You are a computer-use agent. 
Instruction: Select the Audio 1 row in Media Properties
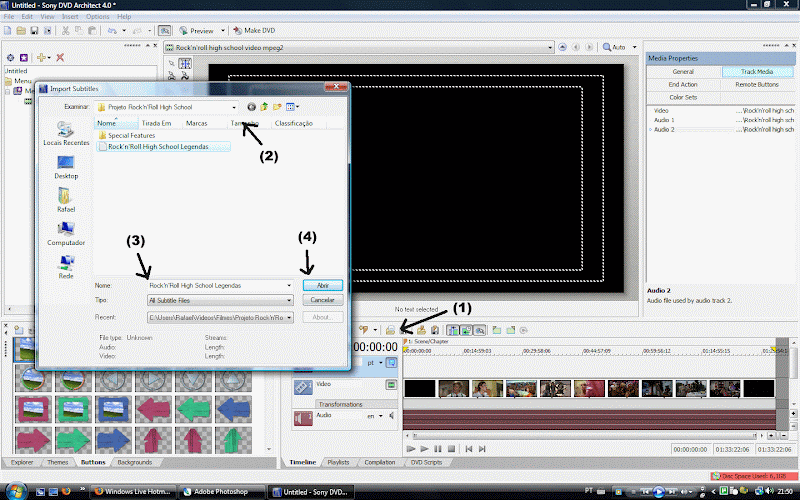click(x=721, y=120)
